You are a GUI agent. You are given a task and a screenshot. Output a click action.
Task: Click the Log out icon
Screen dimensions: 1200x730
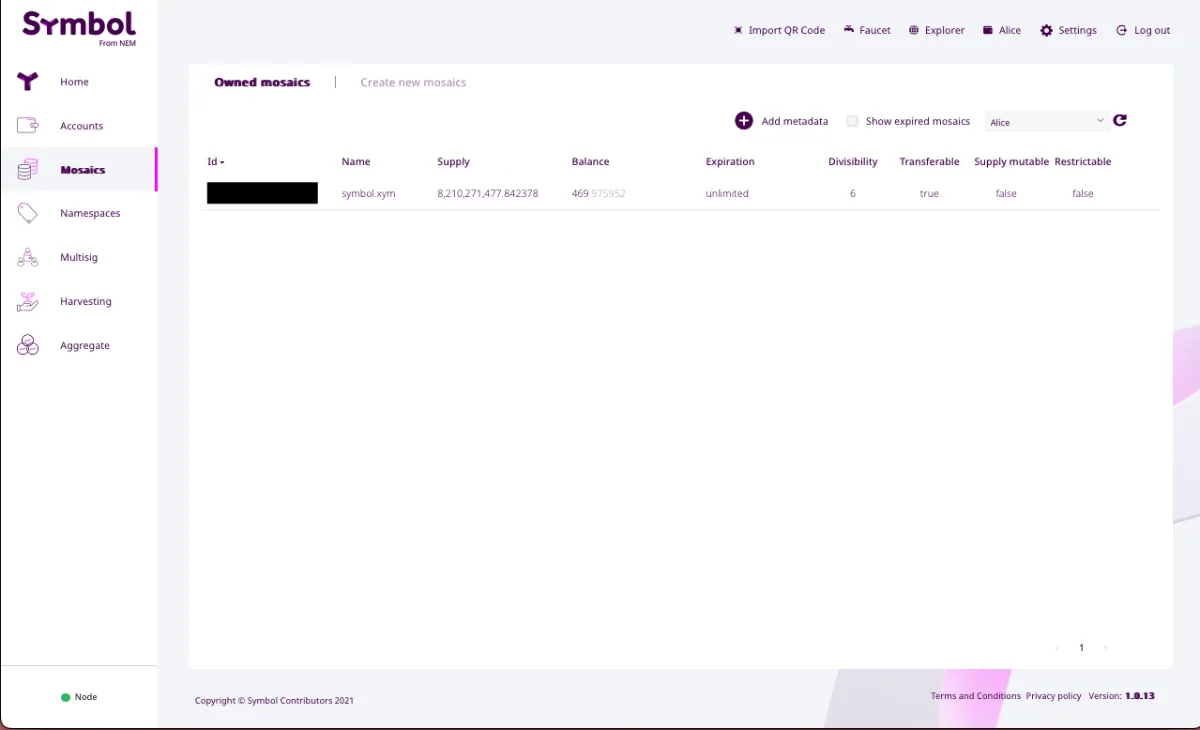tap(1122, 30)
